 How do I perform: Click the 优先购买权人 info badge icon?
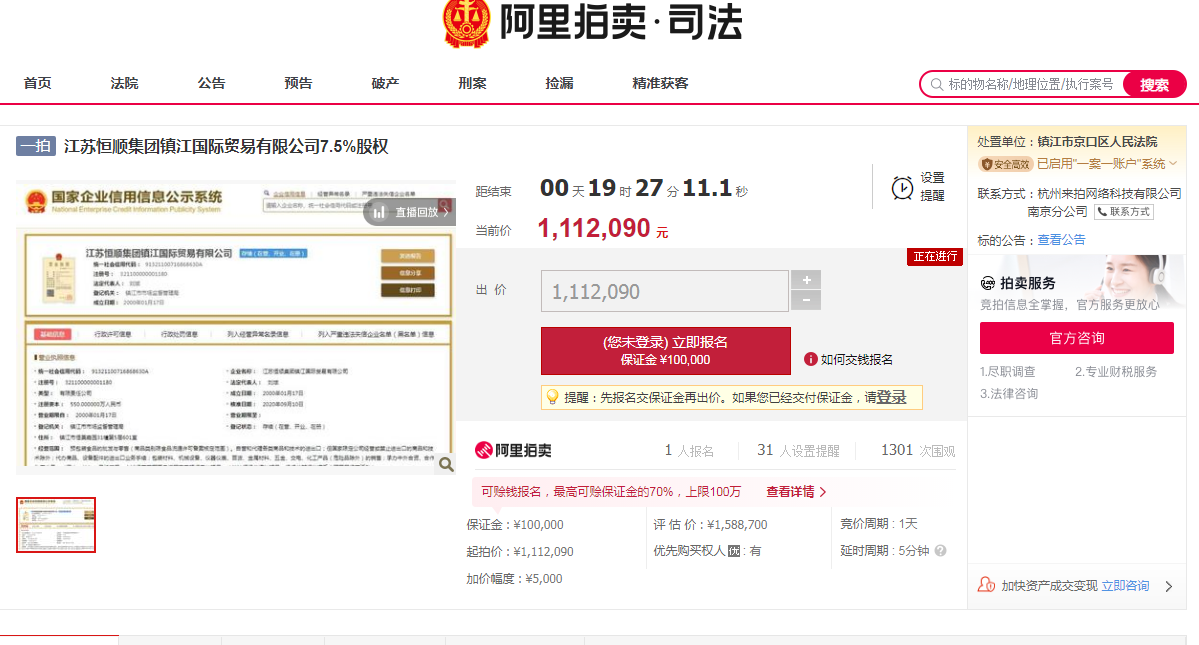tap(734, 551)
